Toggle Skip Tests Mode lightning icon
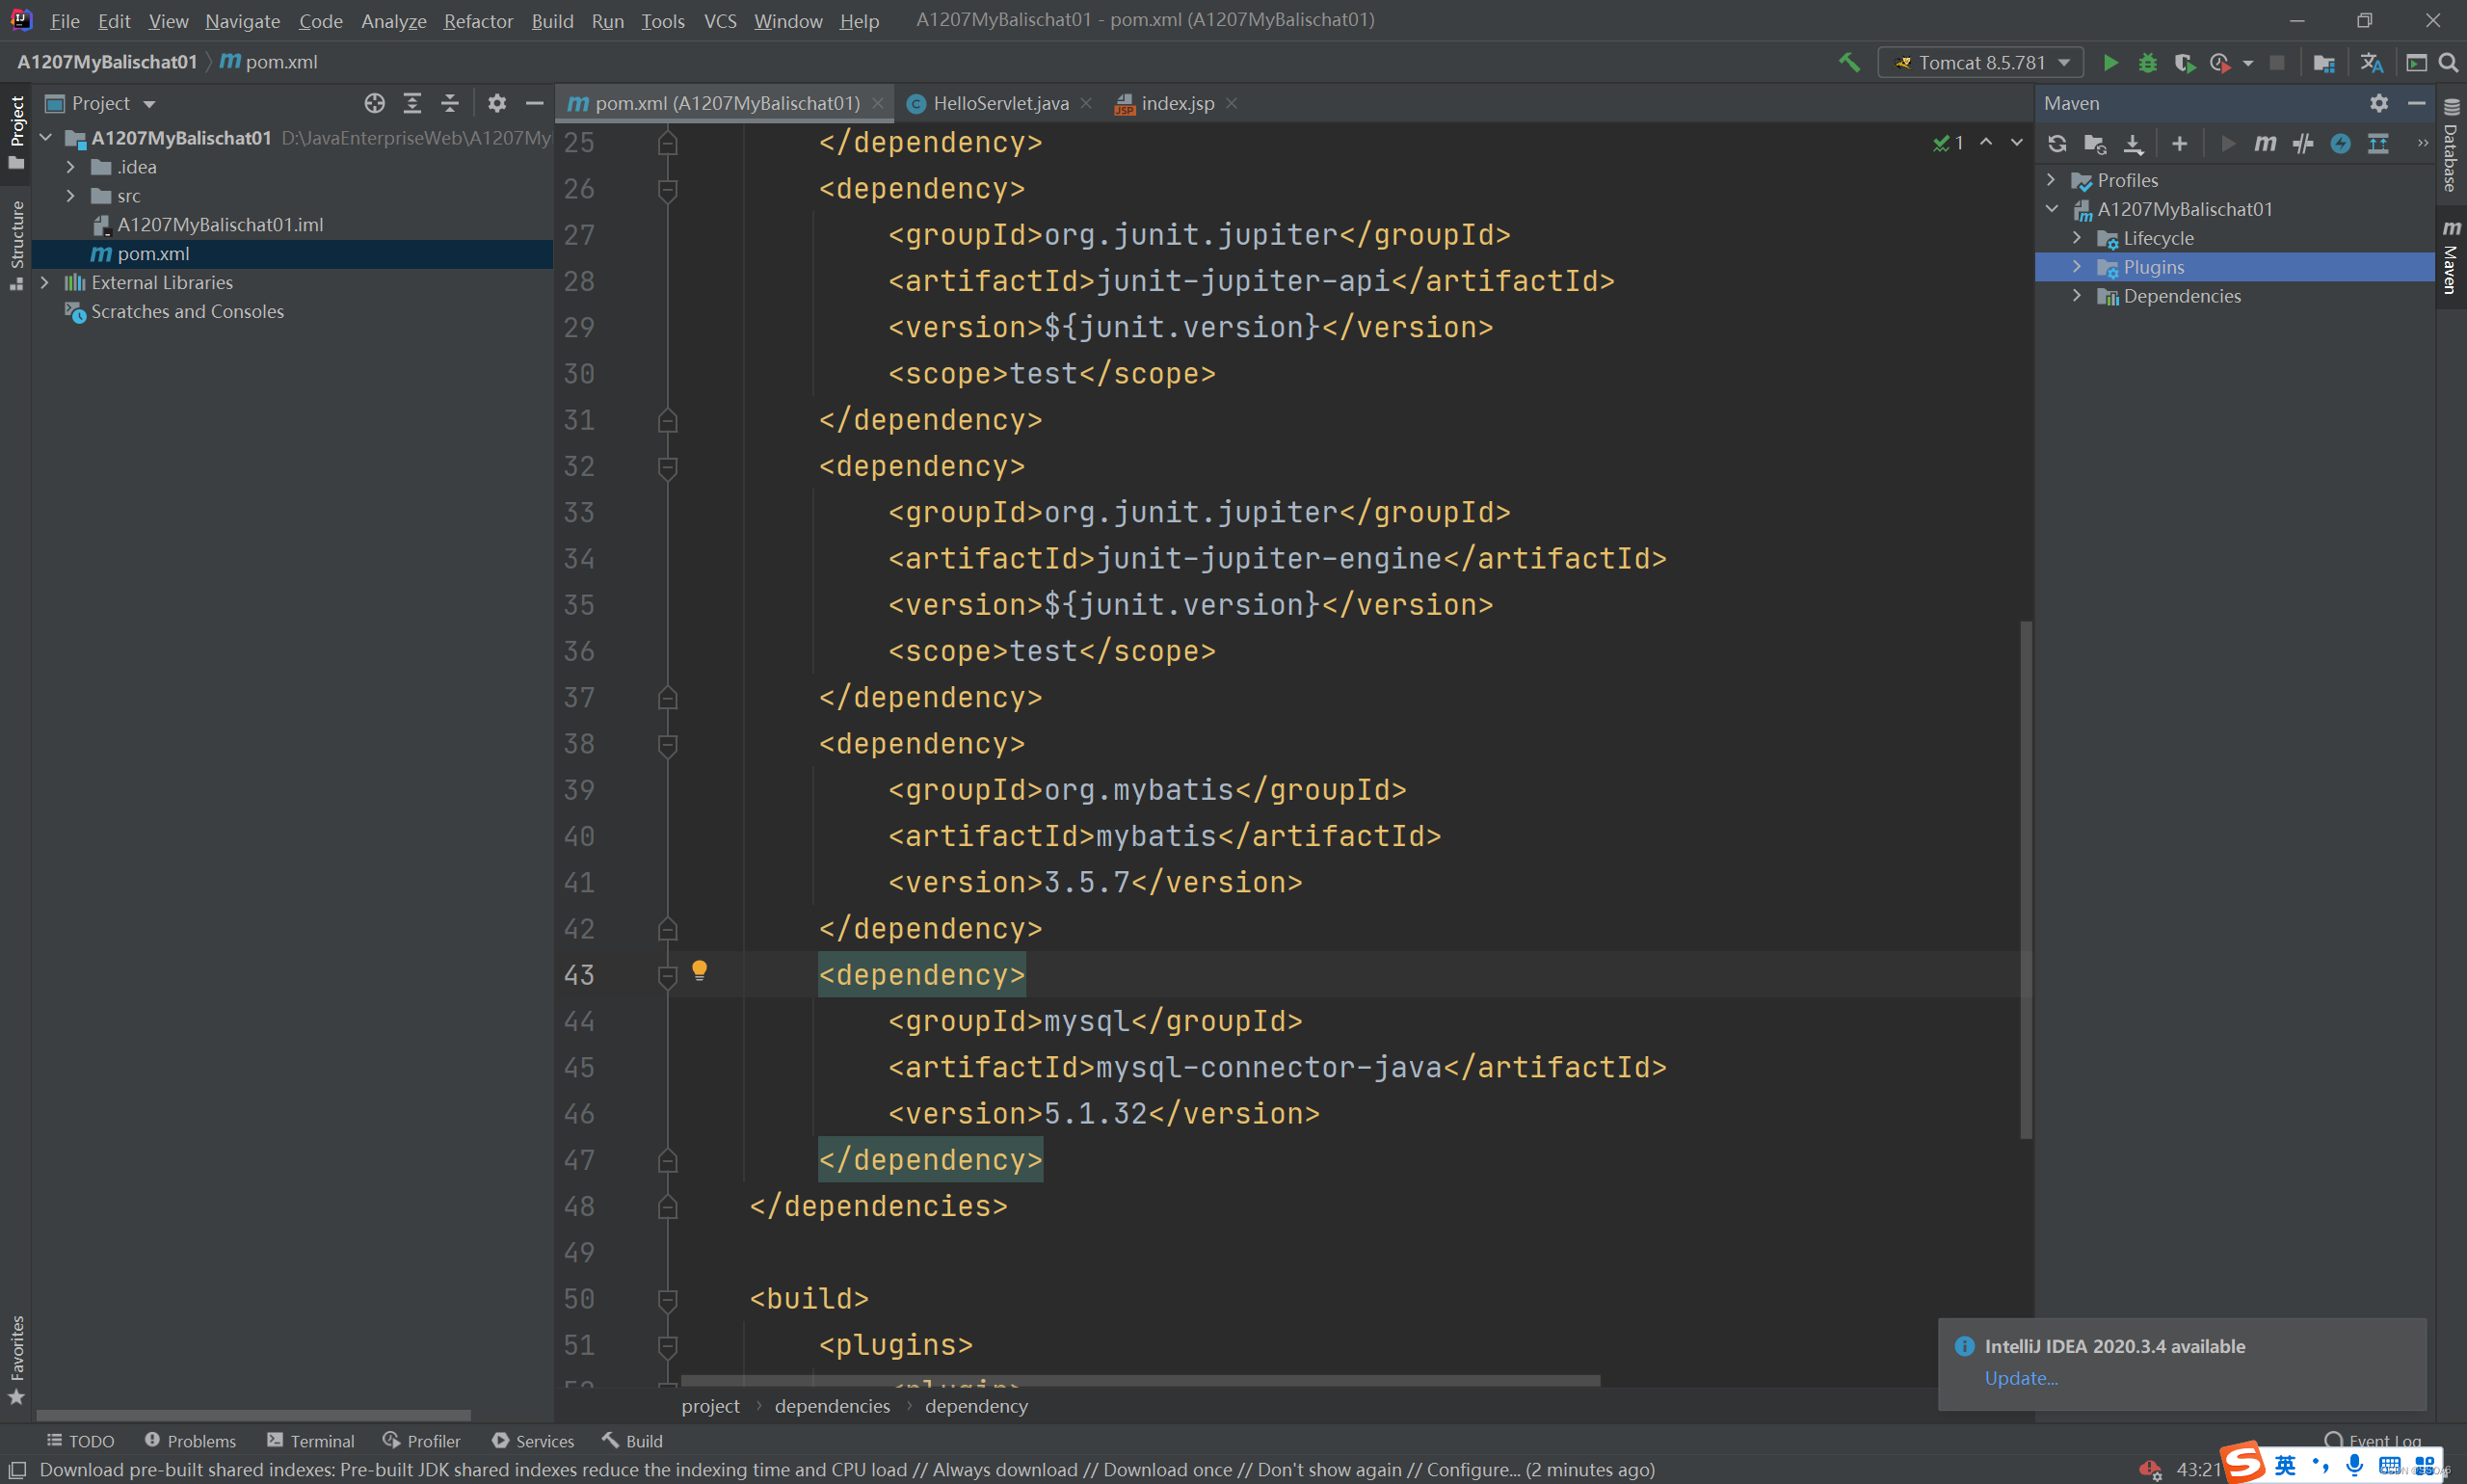2467x1484 pixels. click(2340, 143)
